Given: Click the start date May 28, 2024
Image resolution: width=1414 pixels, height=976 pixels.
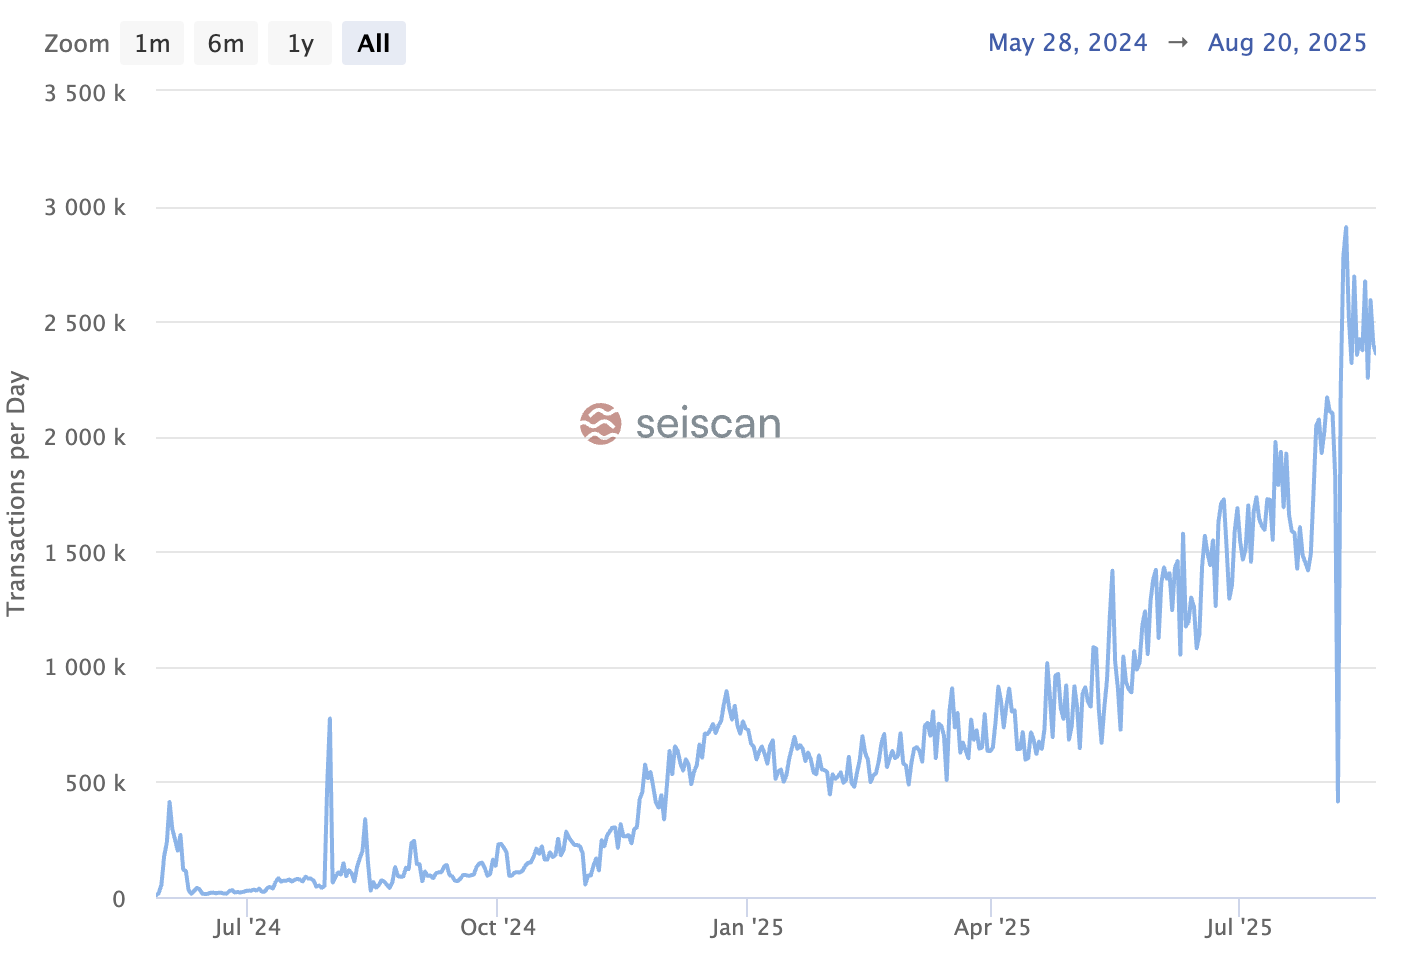Looking at the screenshot, I should (x=1067, y=43).
